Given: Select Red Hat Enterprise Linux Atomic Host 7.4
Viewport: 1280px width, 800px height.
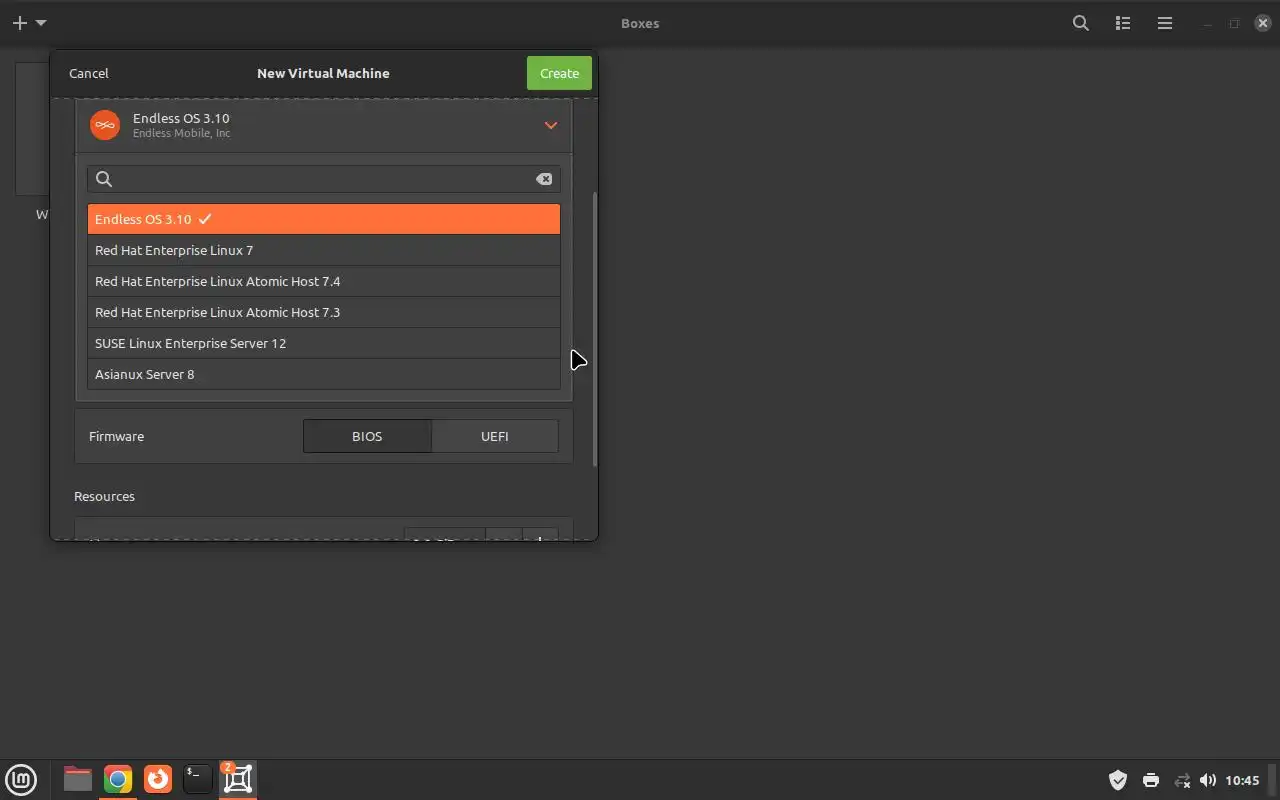Looking at the screenshot, I should pyautogui.click(x=323, y=281).
